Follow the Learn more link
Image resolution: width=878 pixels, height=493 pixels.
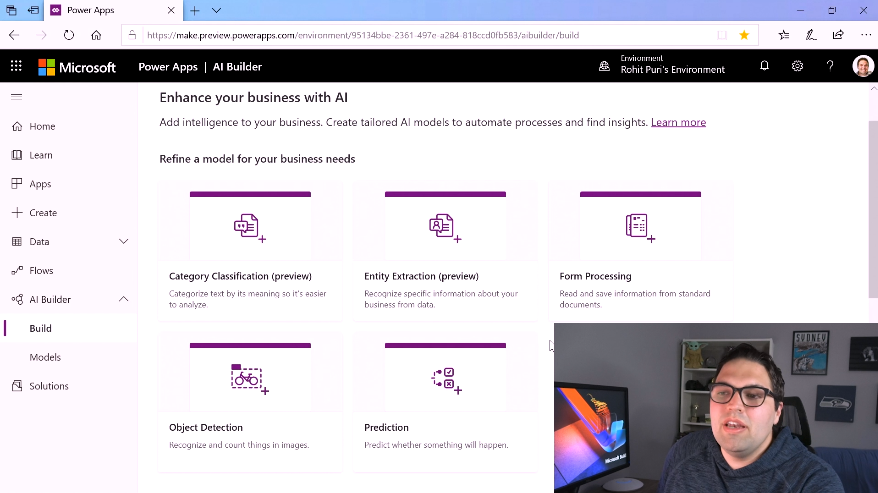point(678,122)
